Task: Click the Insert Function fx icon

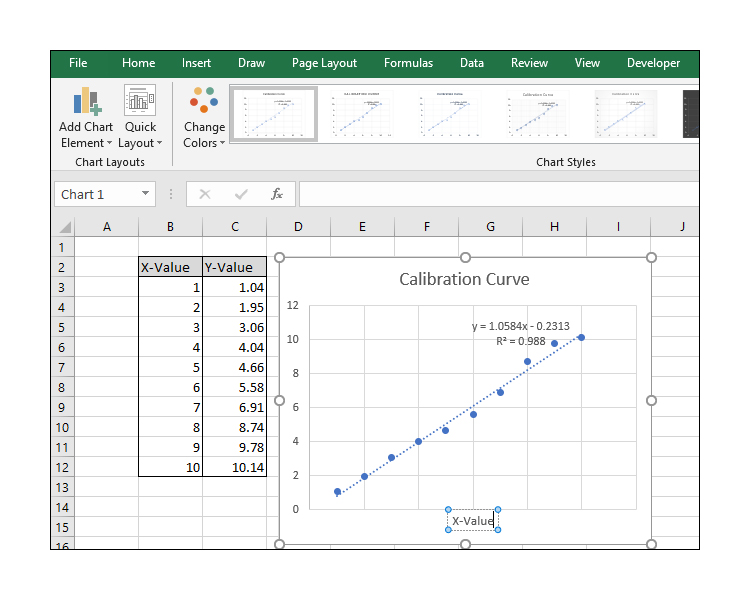Action: tap(277, 194)
